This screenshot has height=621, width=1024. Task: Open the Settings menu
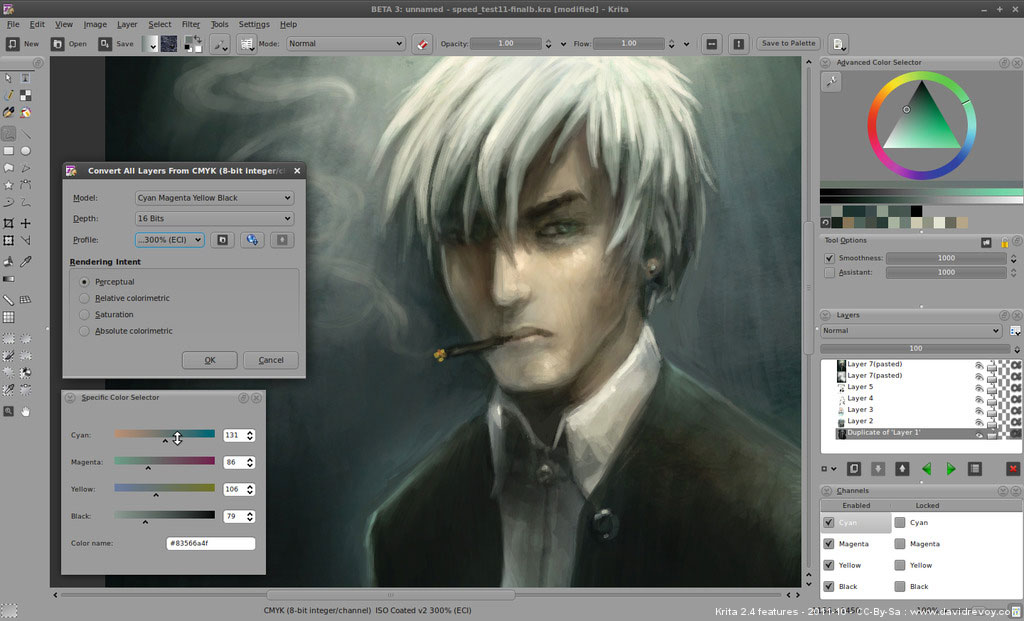[x=254, y=24]
